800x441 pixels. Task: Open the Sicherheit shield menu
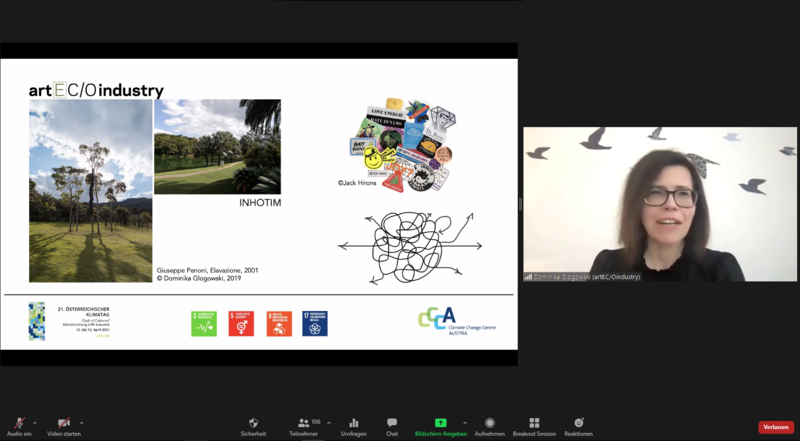pyautogui.click(x=253, y=426)
